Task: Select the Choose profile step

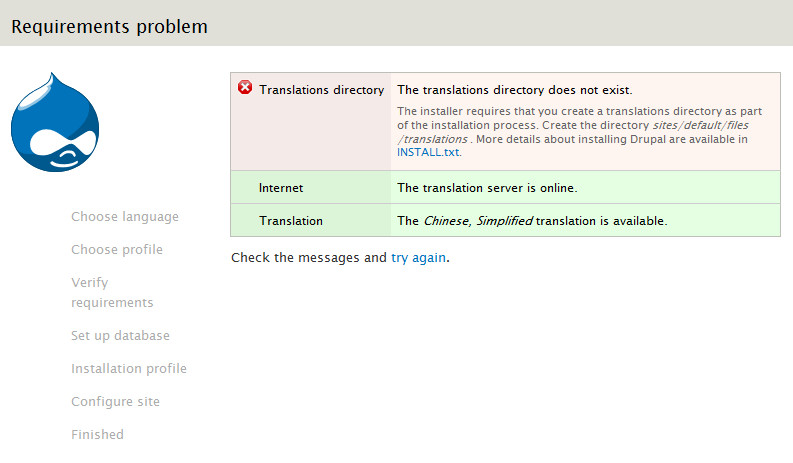Action: [117, 250]
